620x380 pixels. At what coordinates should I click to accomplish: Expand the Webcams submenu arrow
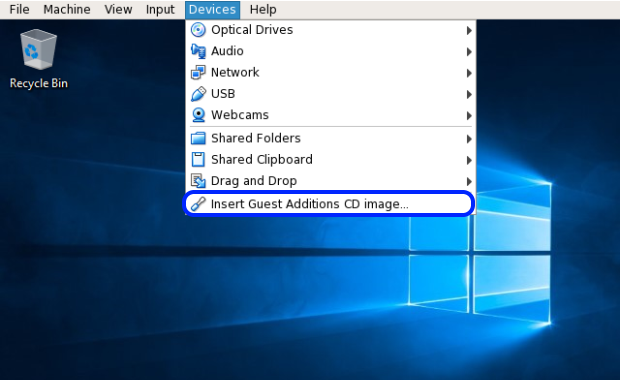(x=469, y=115)
